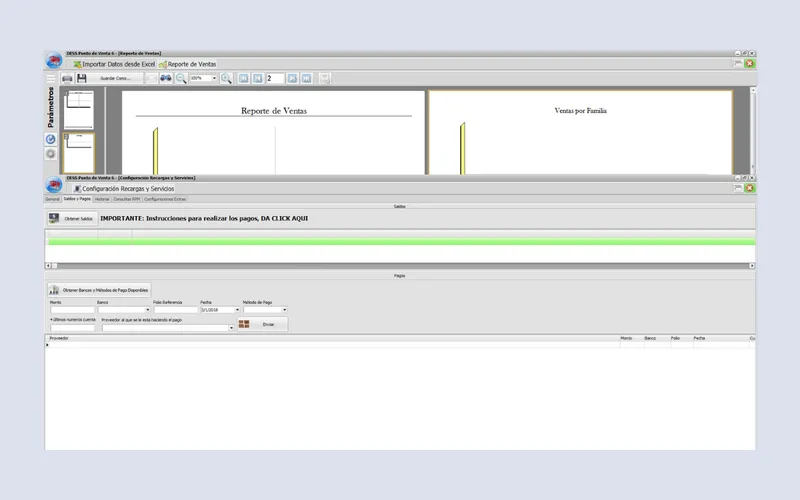800x500 pixels.
Task: Open the Historial tab
Action: pyautogui.click(x=102, y=199)
